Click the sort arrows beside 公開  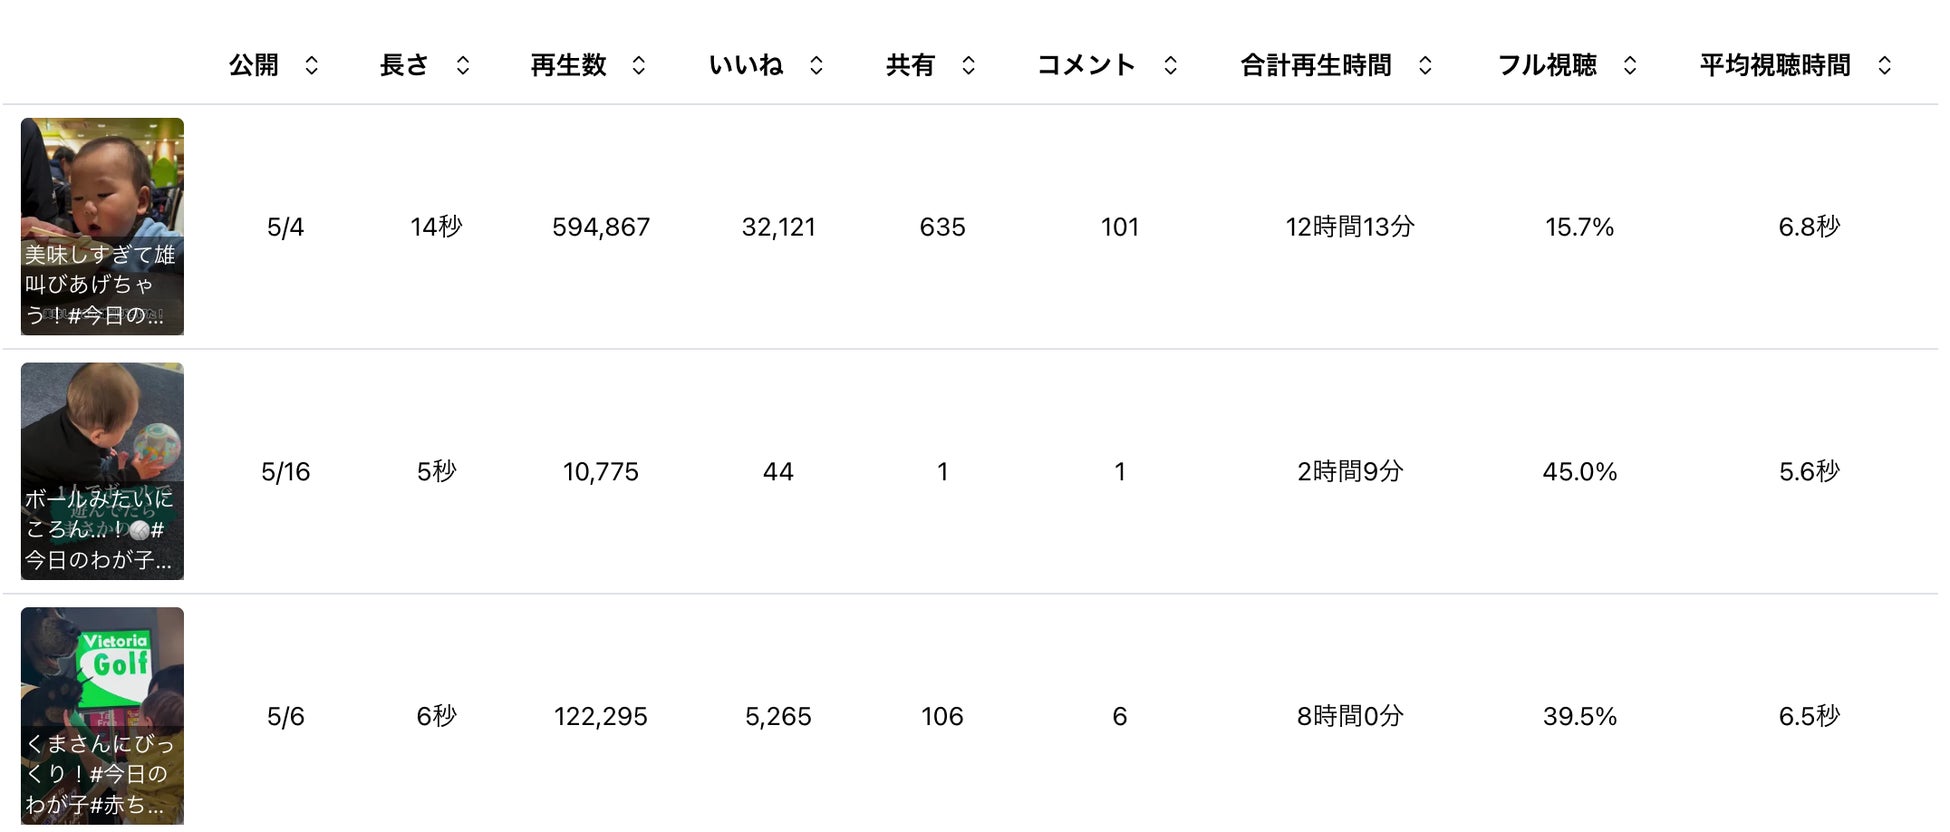[312, 66]
